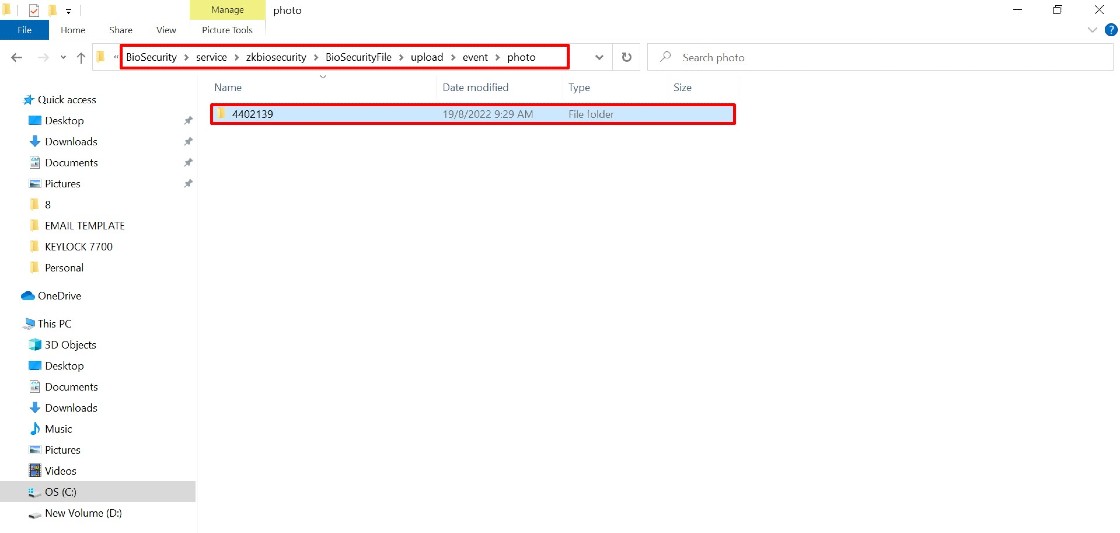Click service in the address breadcrumb
The image size is (1120, 533).
[211, 57]
